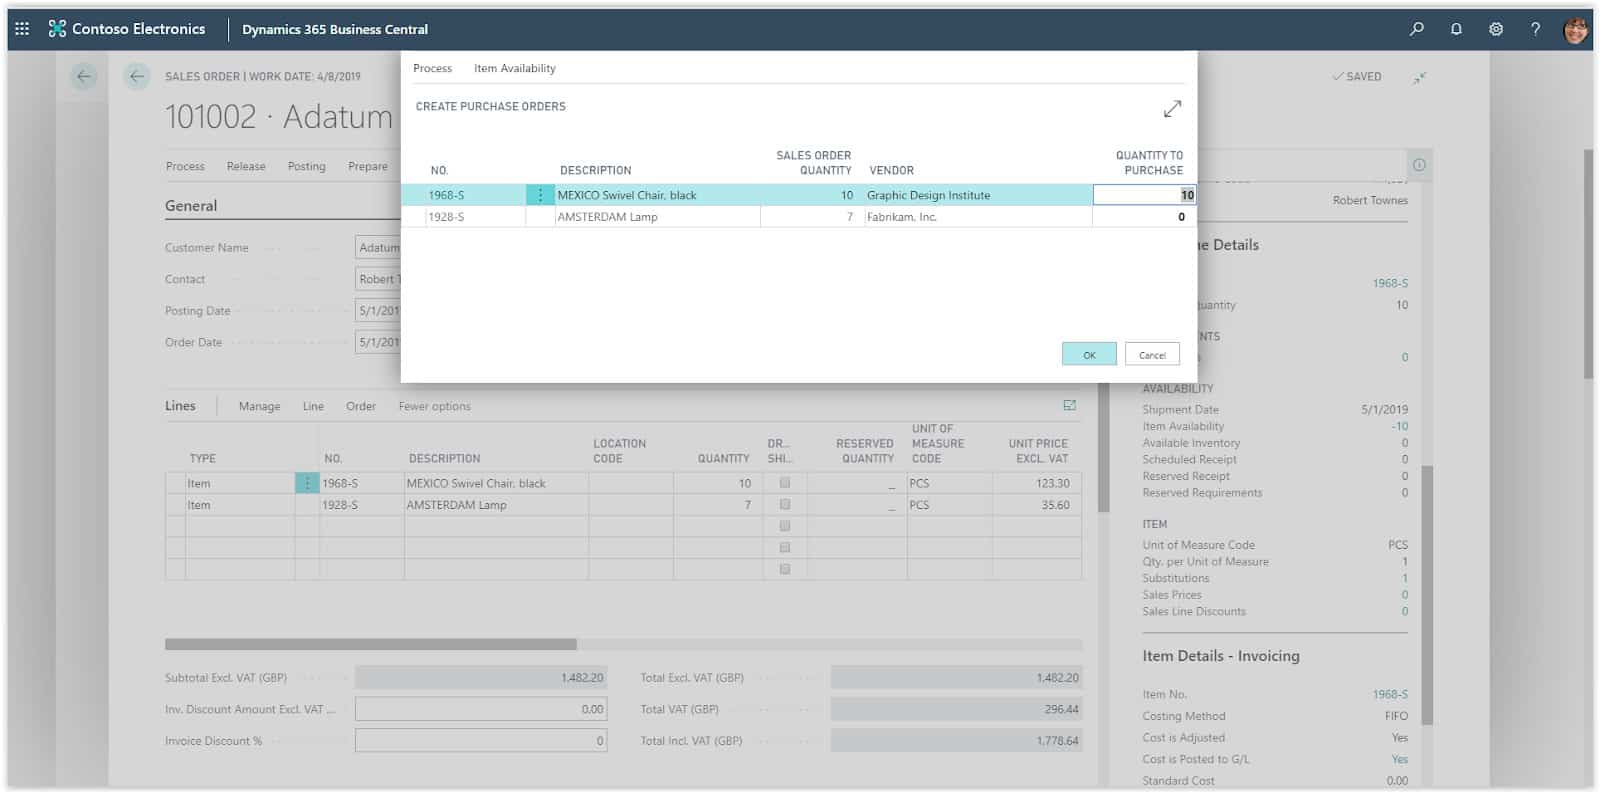Image resolution: width=1600 pixels, height=793 pixels.
Task: Confirm with the OK button
Action: [1089, 354]
